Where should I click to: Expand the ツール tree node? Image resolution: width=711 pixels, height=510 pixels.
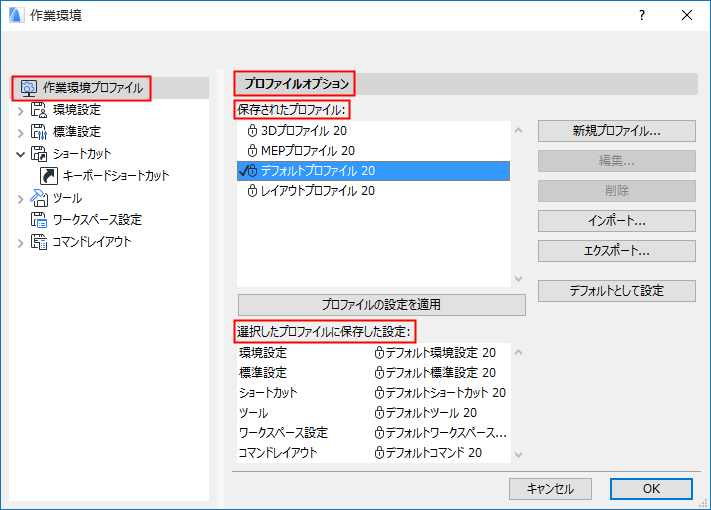click(x=20, y=199)
